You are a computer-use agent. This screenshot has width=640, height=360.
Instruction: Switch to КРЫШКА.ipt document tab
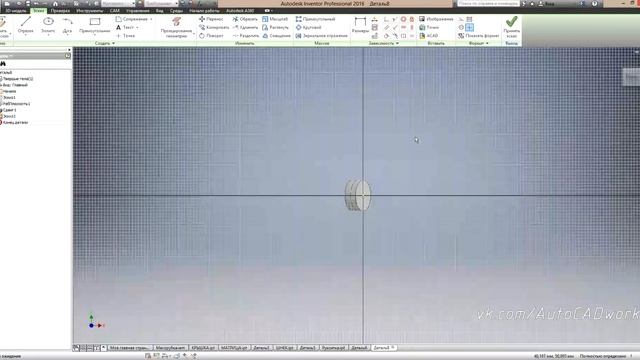point(203,348)
